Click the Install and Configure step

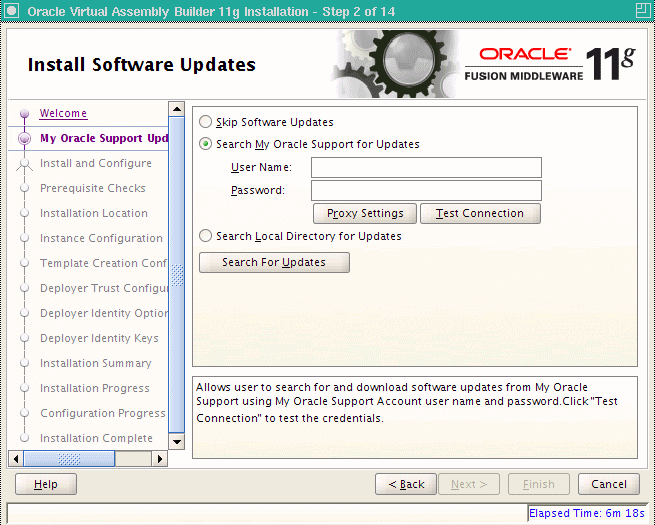point(96,163)
